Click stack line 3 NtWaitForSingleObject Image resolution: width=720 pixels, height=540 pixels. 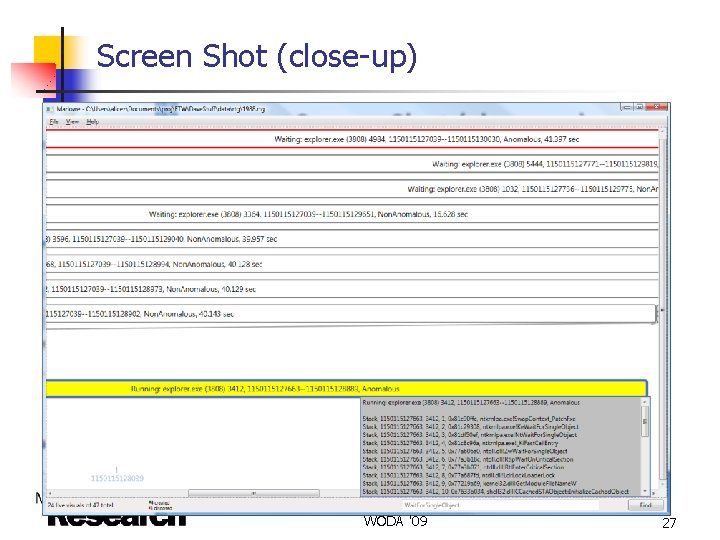click(470, 434)
